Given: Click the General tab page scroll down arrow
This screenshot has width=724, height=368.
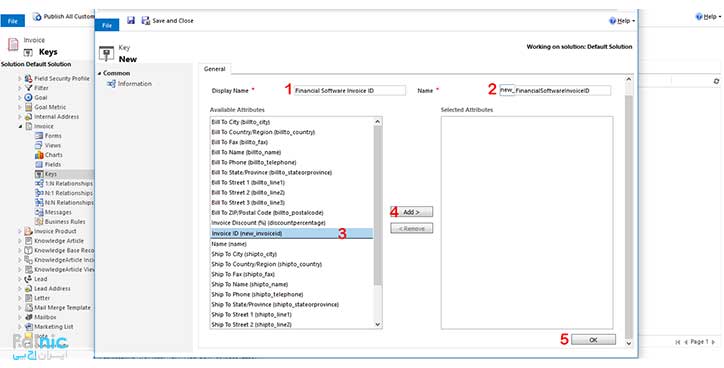Looking at the screenshot, I should coord(628,344).
